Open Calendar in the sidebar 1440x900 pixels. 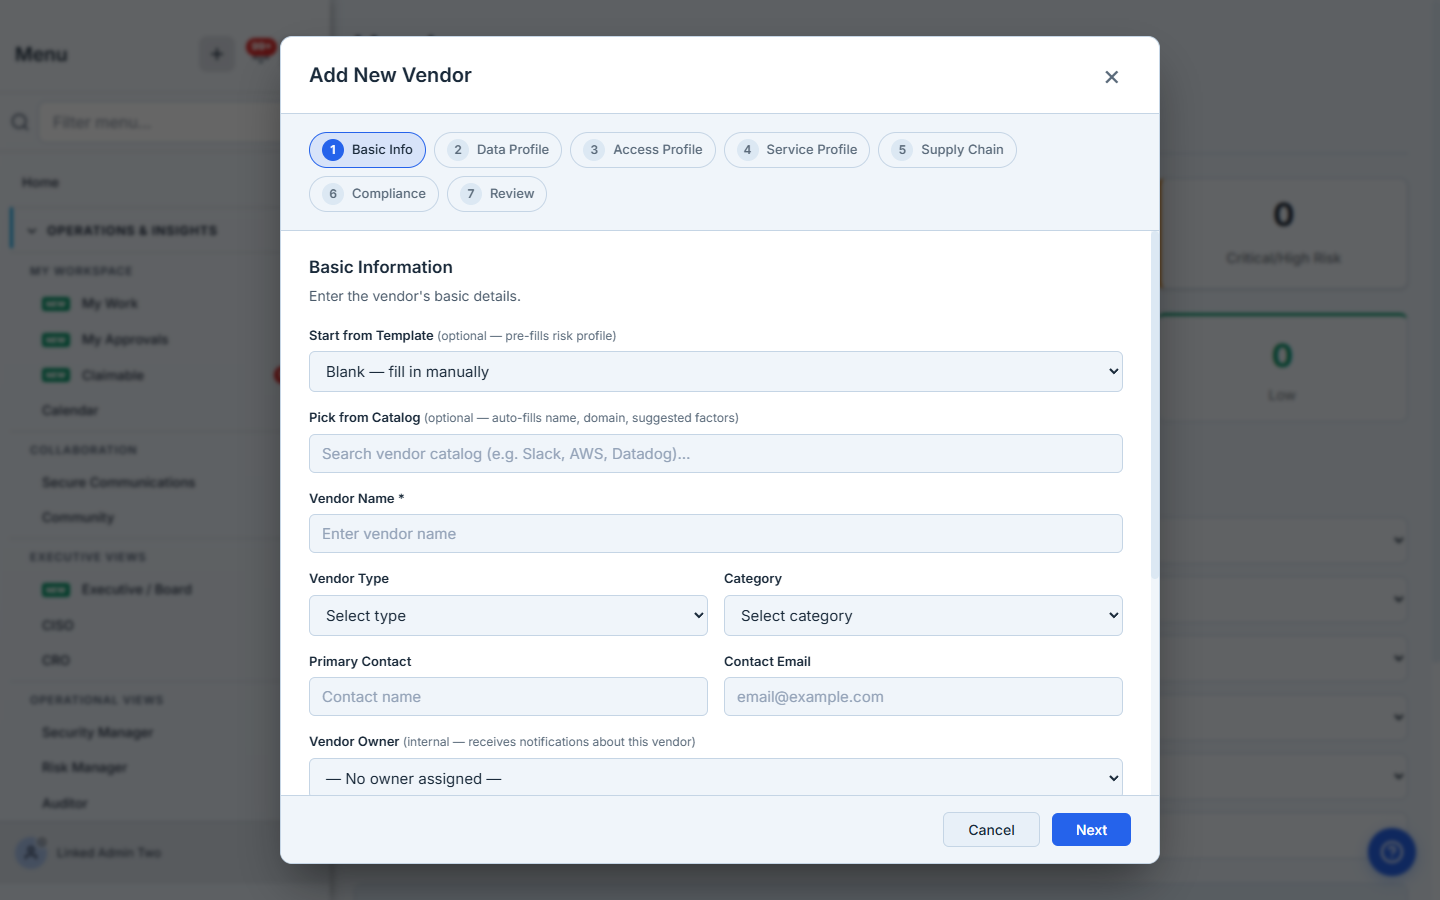point(70,411)
